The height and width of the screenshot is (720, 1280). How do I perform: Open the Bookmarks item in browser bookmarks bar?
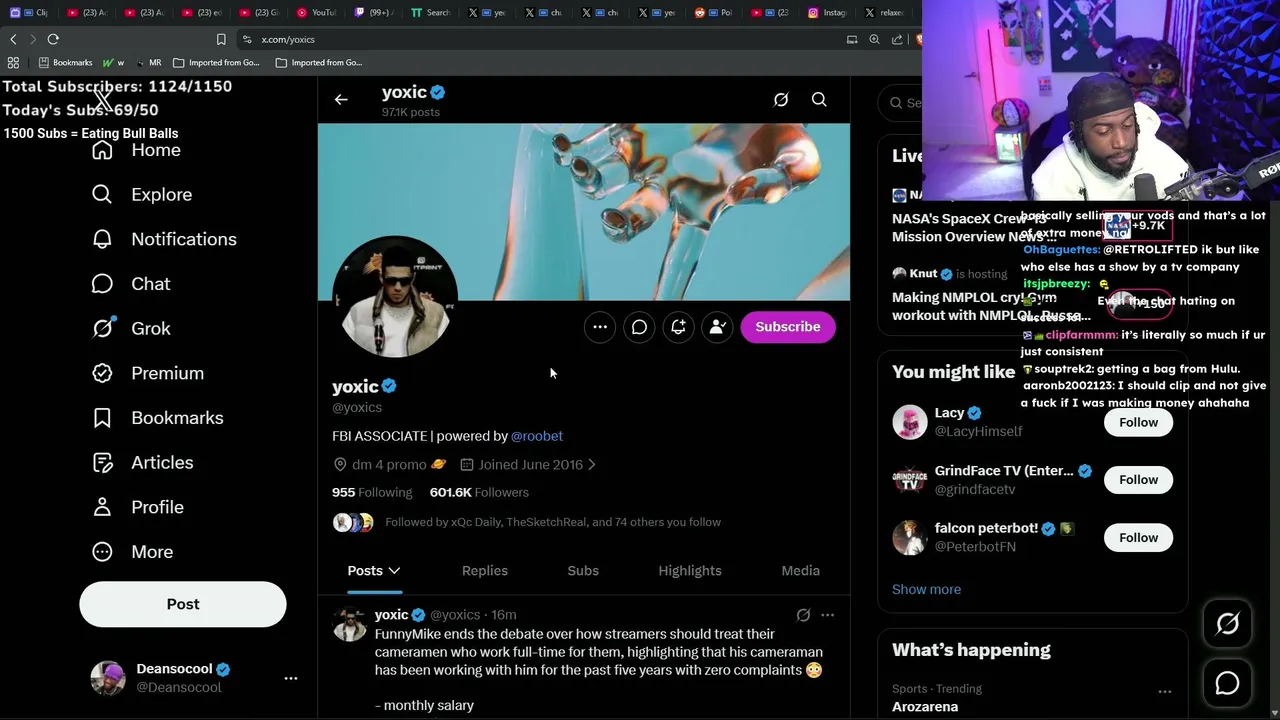click(x=65, y=62)
